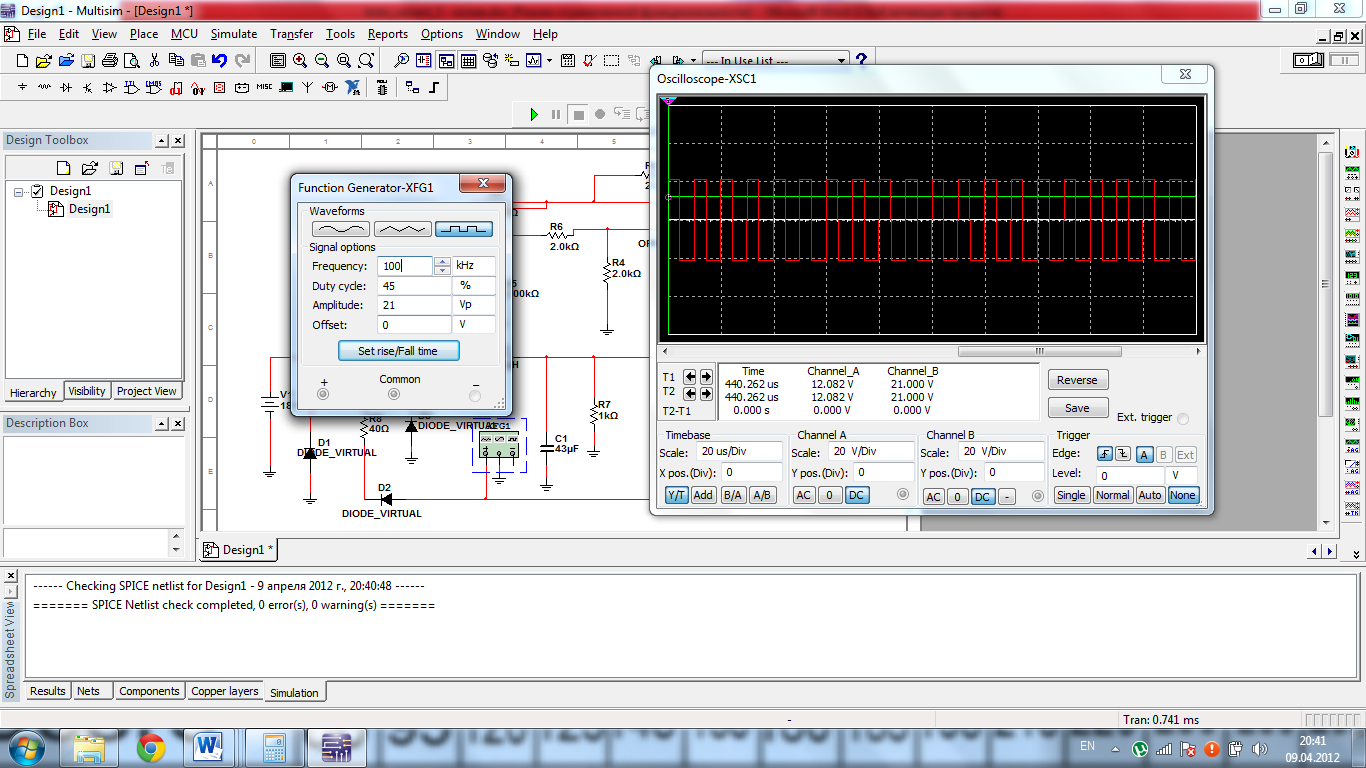Toggle full screen view icon

pyautogui.click(x=278, y=60)
